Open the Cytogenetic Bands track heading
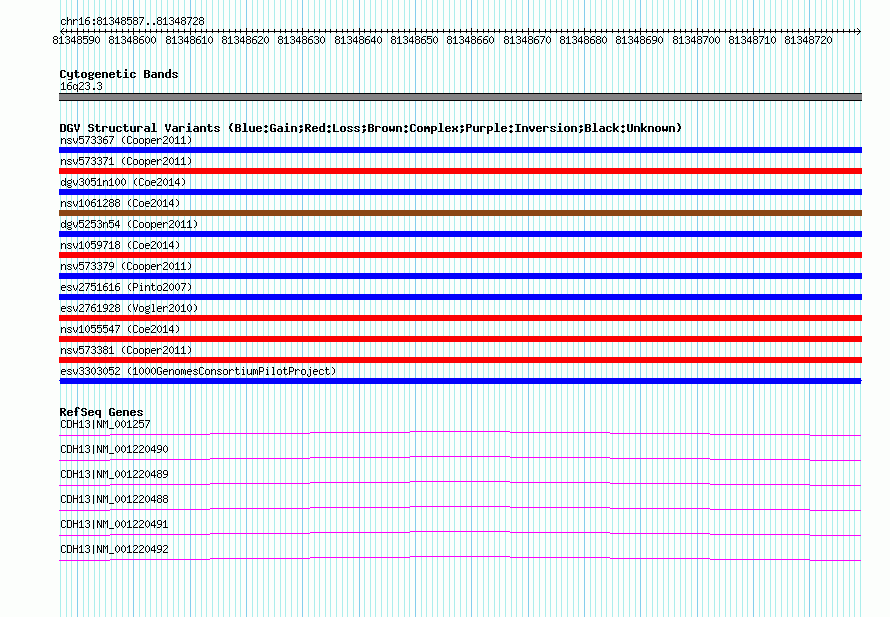890x617 pixels. coord(119,74)
